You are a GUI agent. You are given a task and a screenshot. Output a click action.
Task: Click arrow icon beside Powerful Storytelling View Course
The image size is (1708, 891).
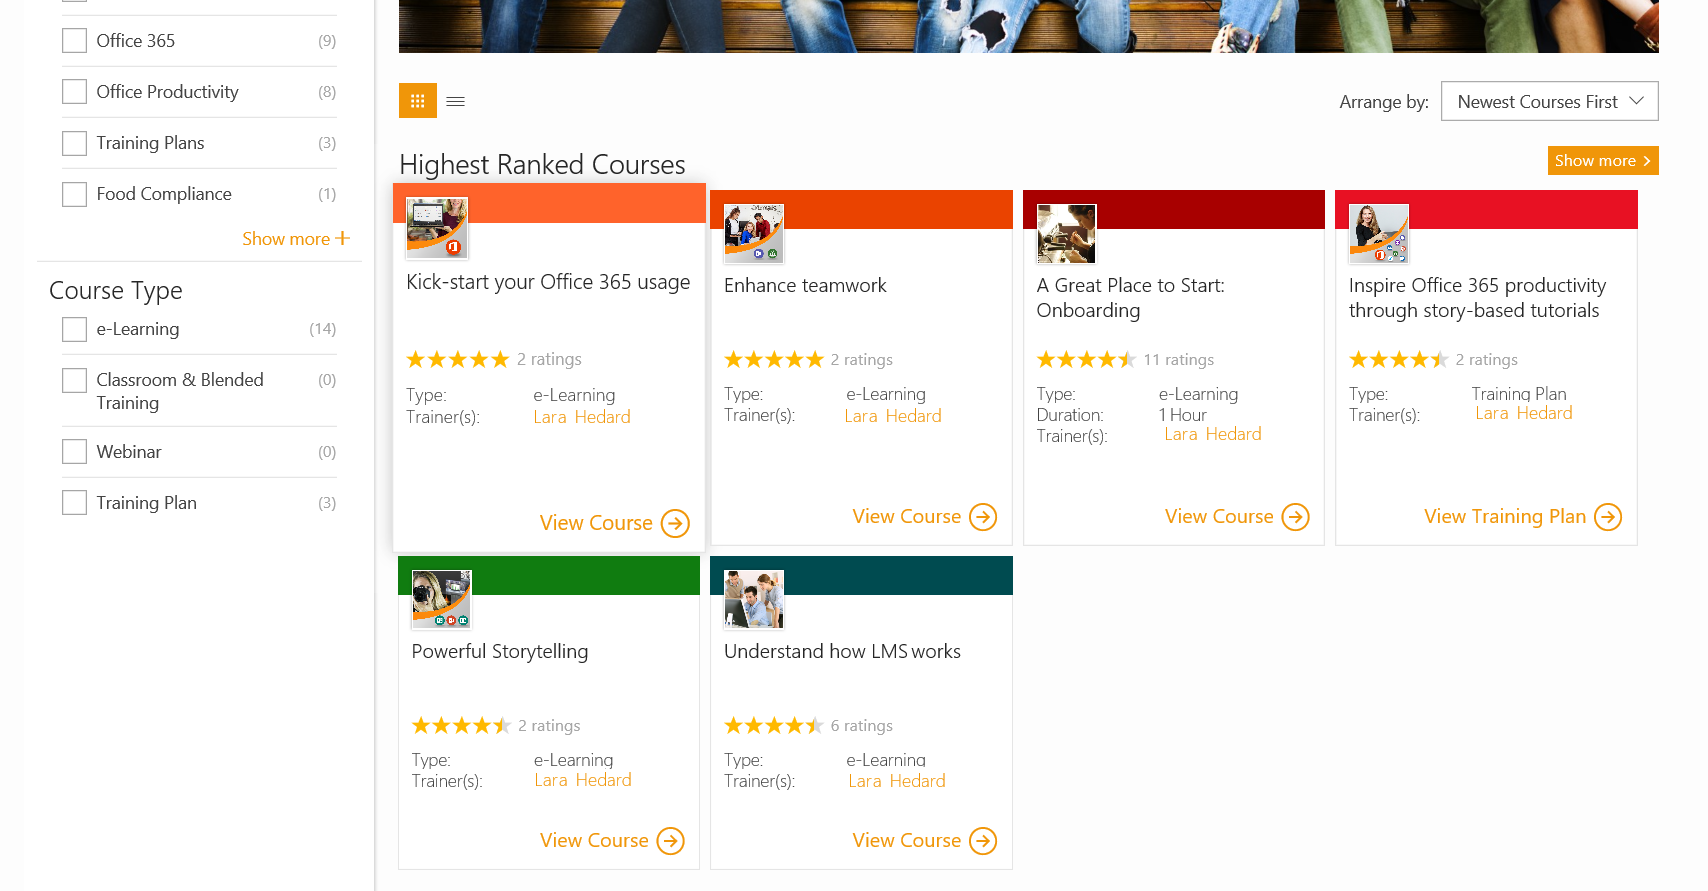(670, 841)
